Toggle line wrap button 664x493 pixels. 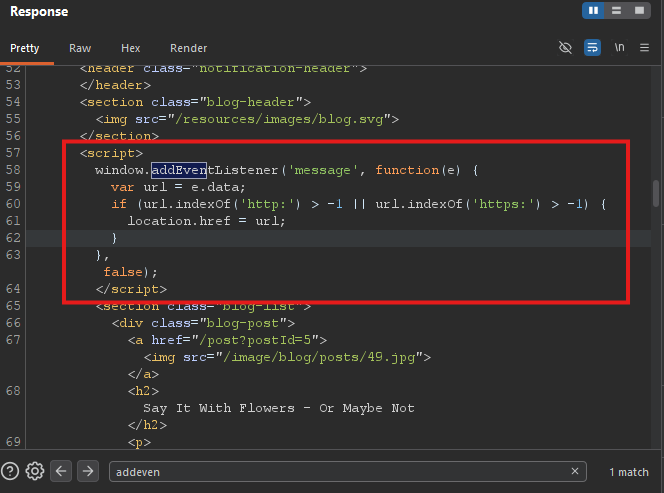592,47
